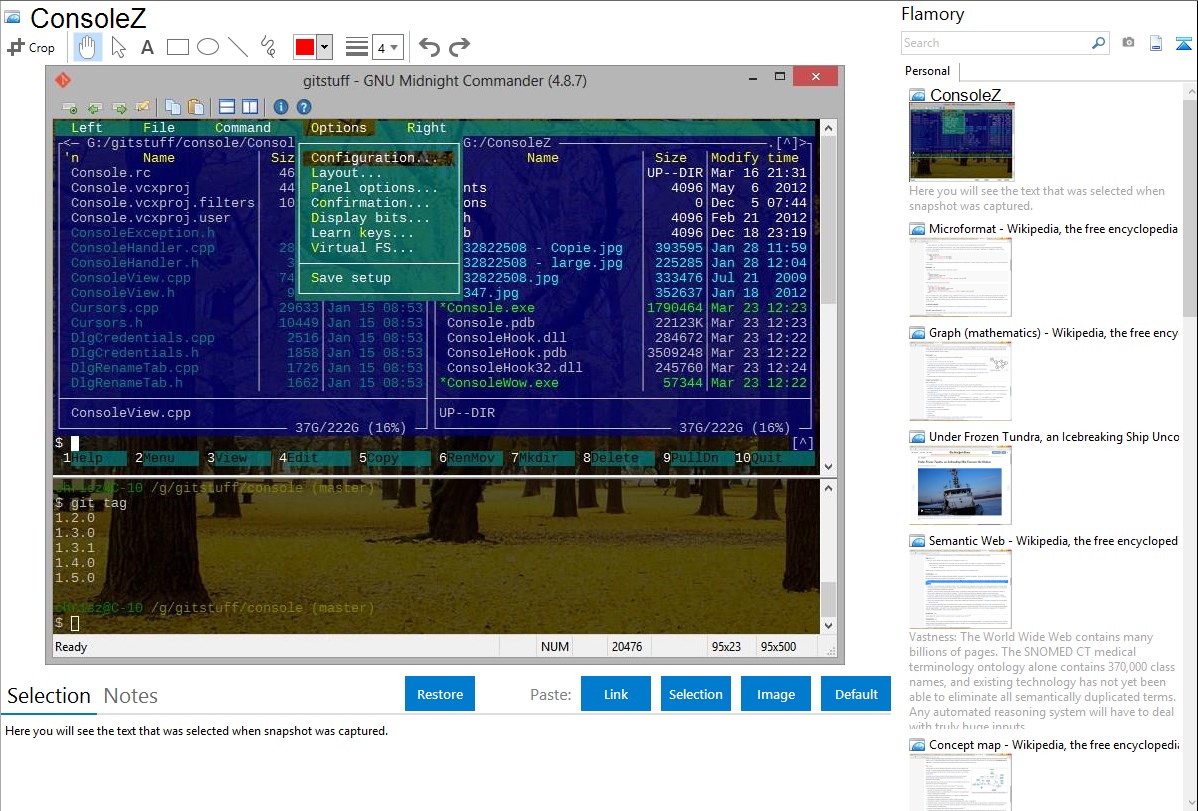The height and width of the screenshot is (811, 1198).
Task: Click the blue Selection paste button
Action: coord(695,694)
